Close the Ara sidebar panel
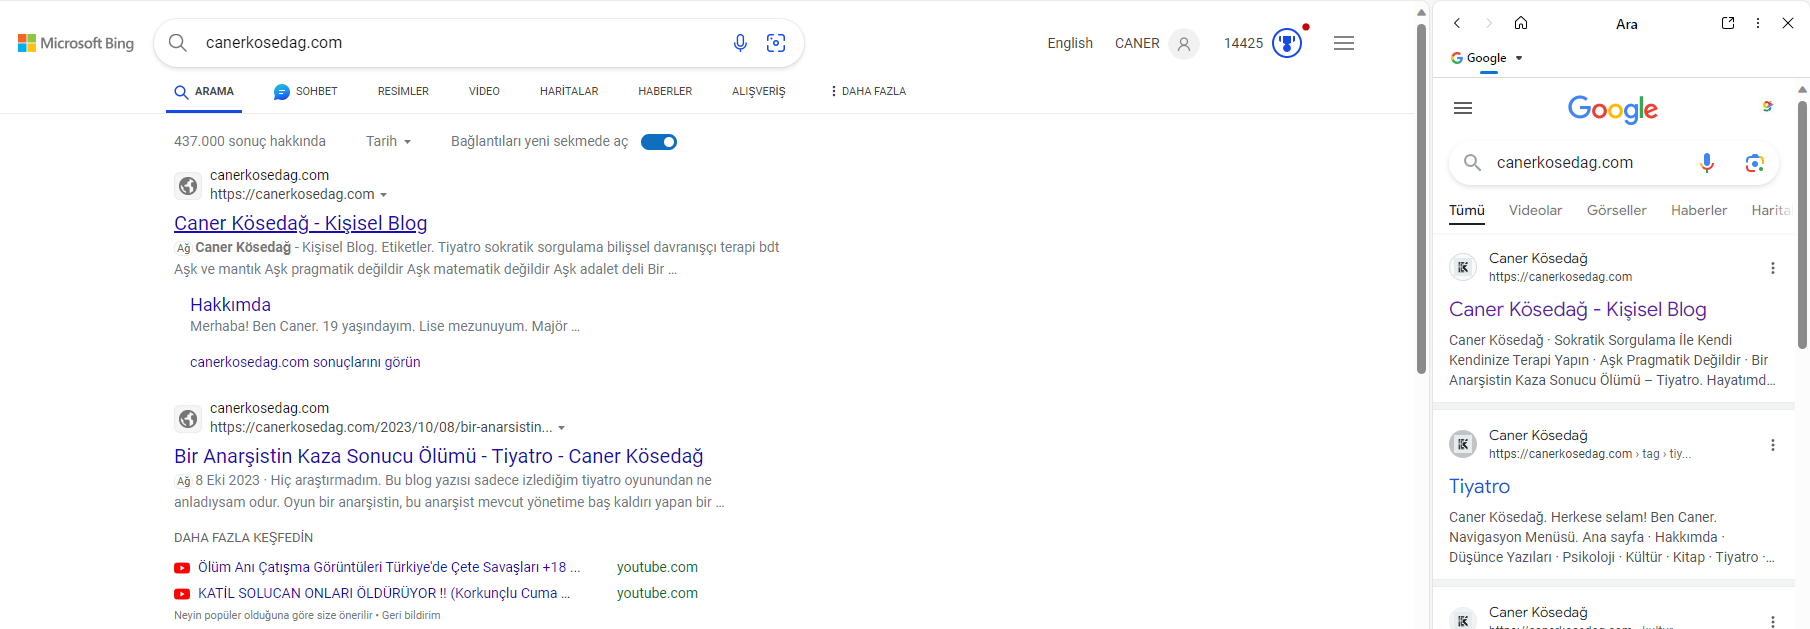The image size is (1810, 629). pyautogui.click(x=1788, y=23)
